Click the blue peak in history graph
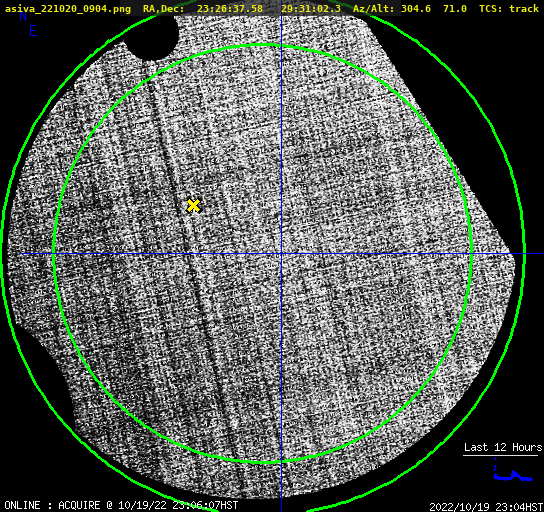Viewport: 544px width, 512px height. [495, 459]
